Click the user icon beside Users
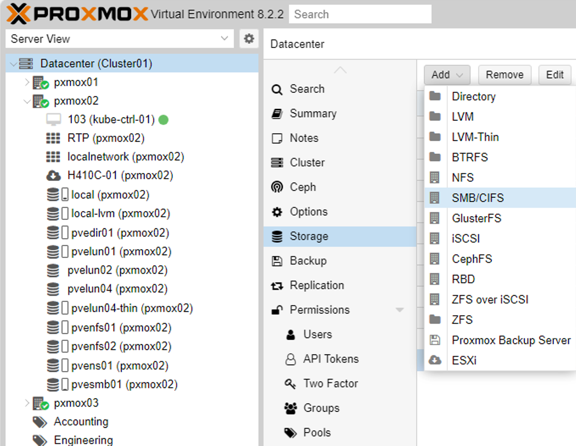Screen dimensions: 576x446 pyautogui.click(x=291, y=335)
